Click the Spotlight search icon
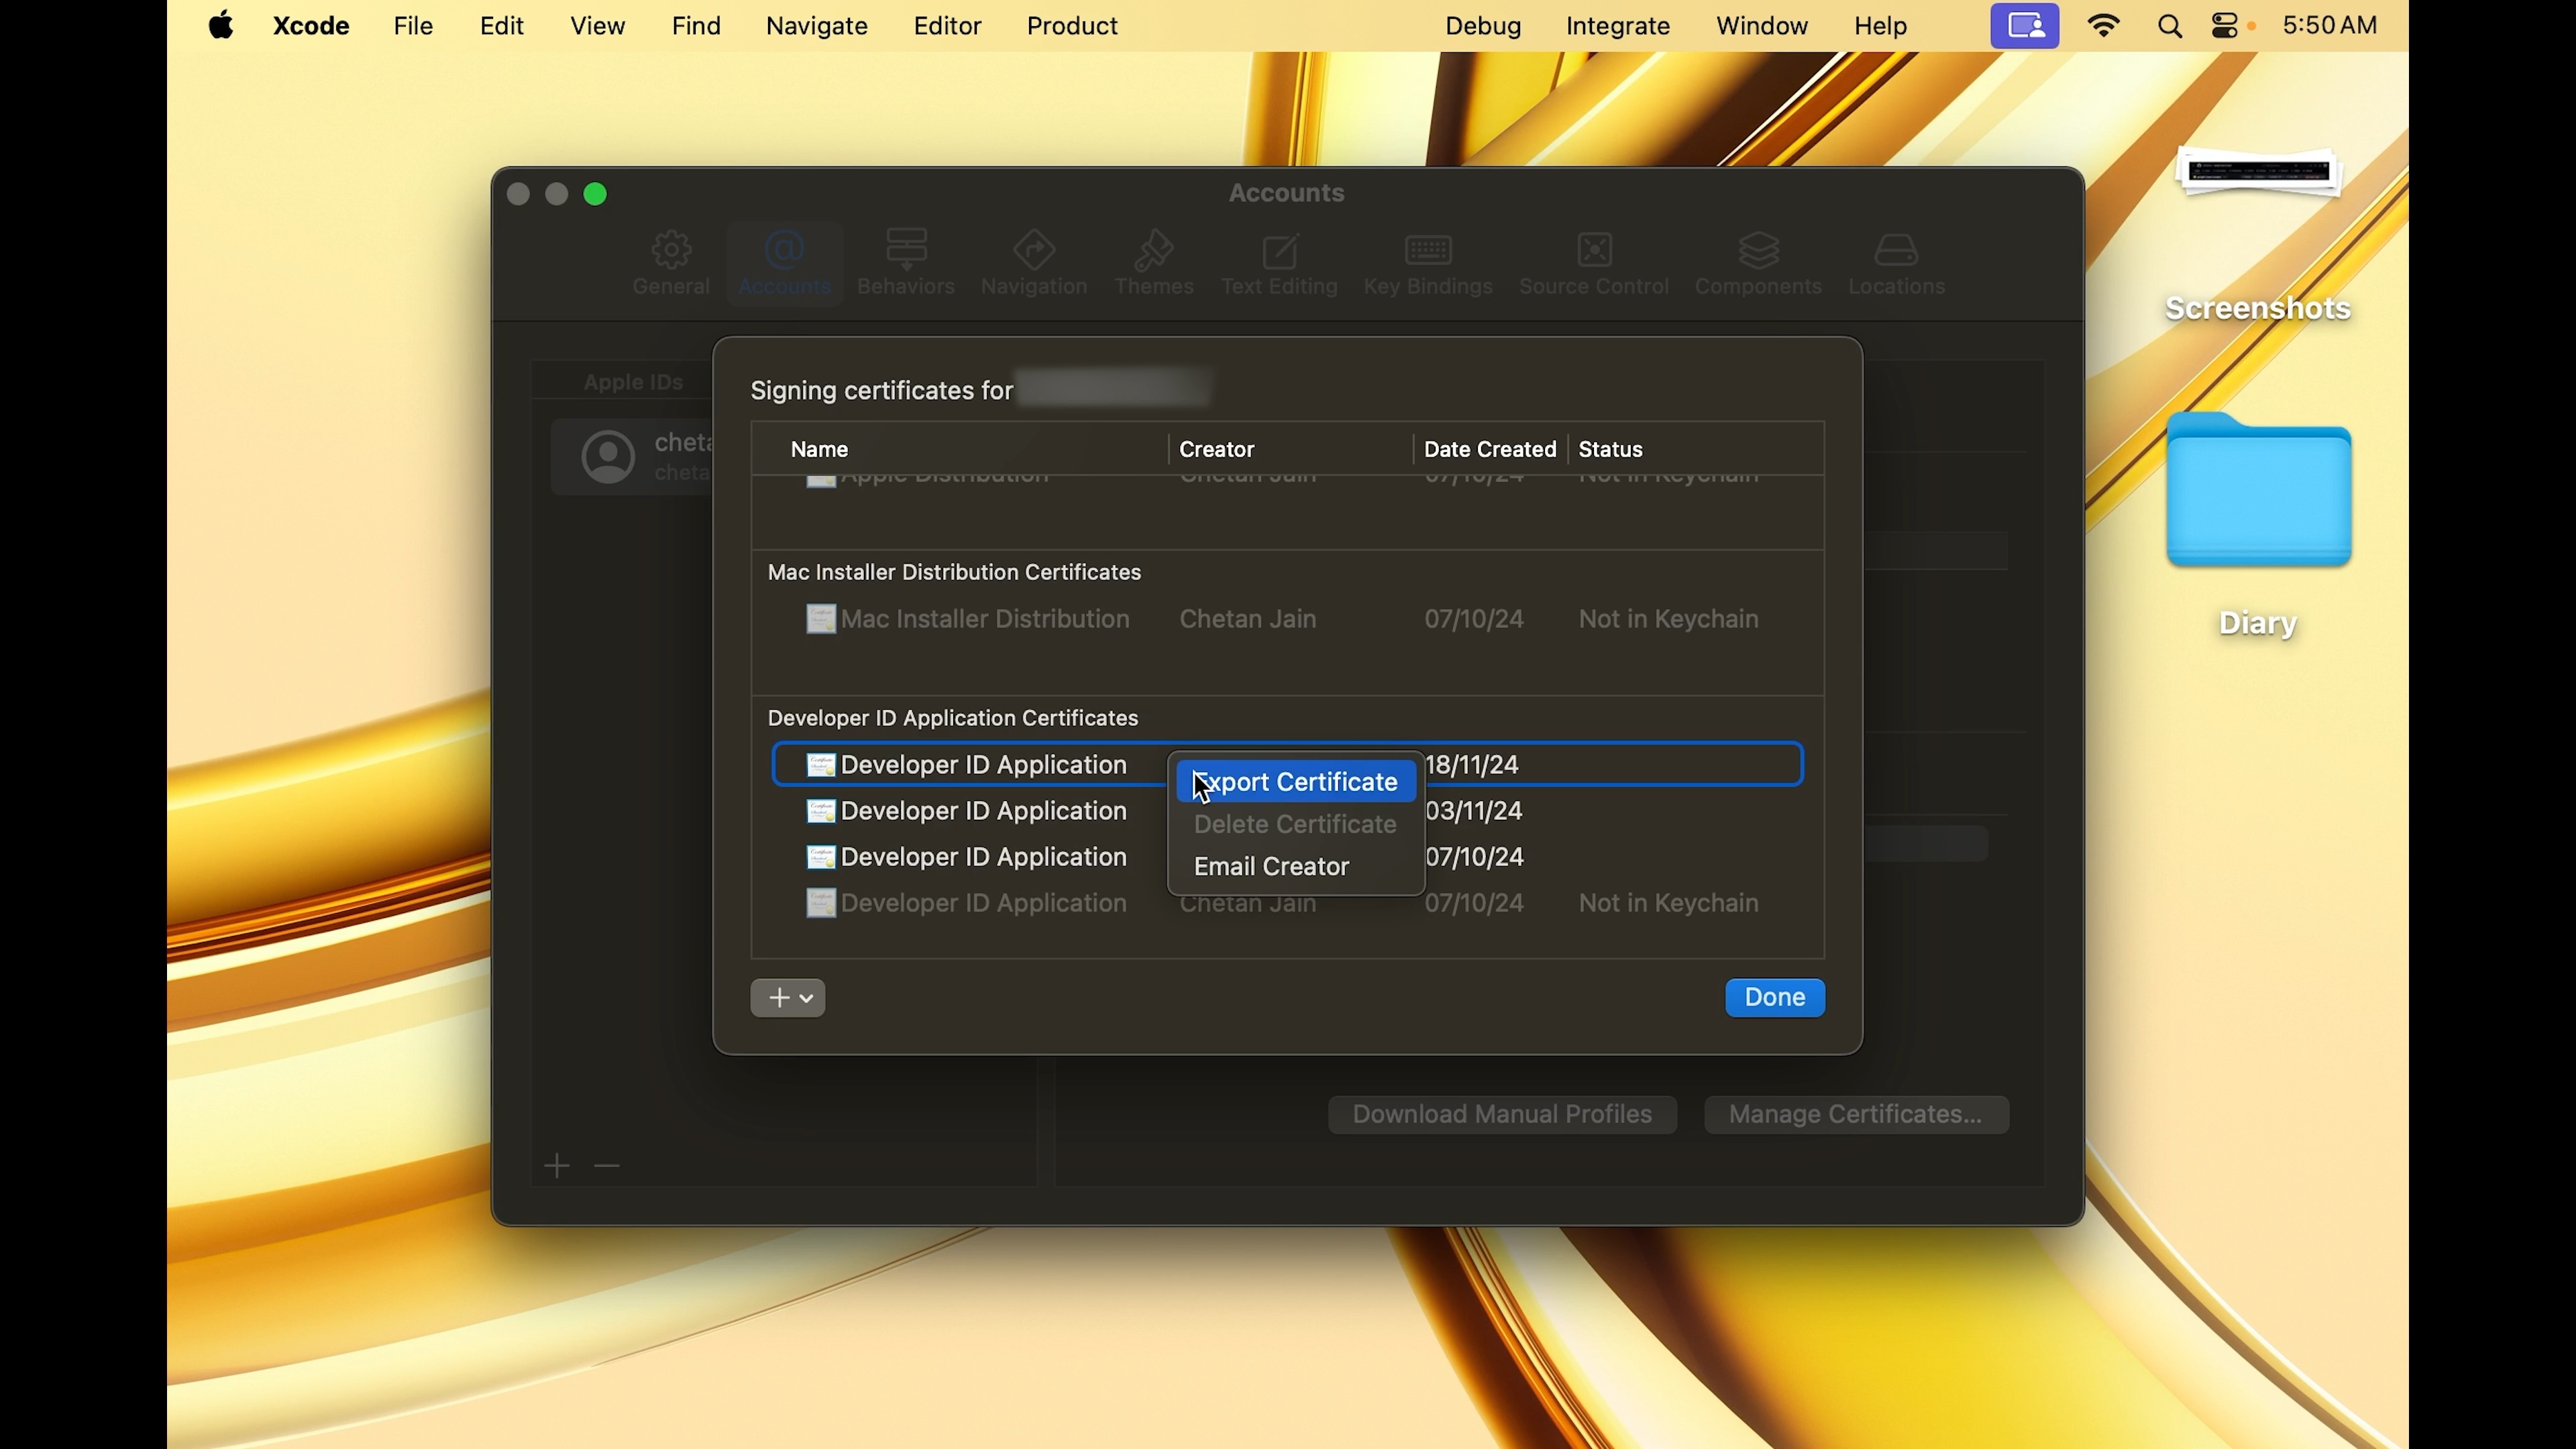Image resolution: width=2576 pixels, height=1449 pixels. (2170, 27)
